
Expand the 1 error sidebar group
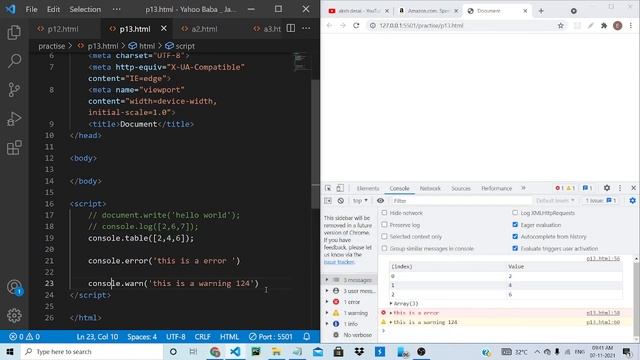tap(327, 302)
